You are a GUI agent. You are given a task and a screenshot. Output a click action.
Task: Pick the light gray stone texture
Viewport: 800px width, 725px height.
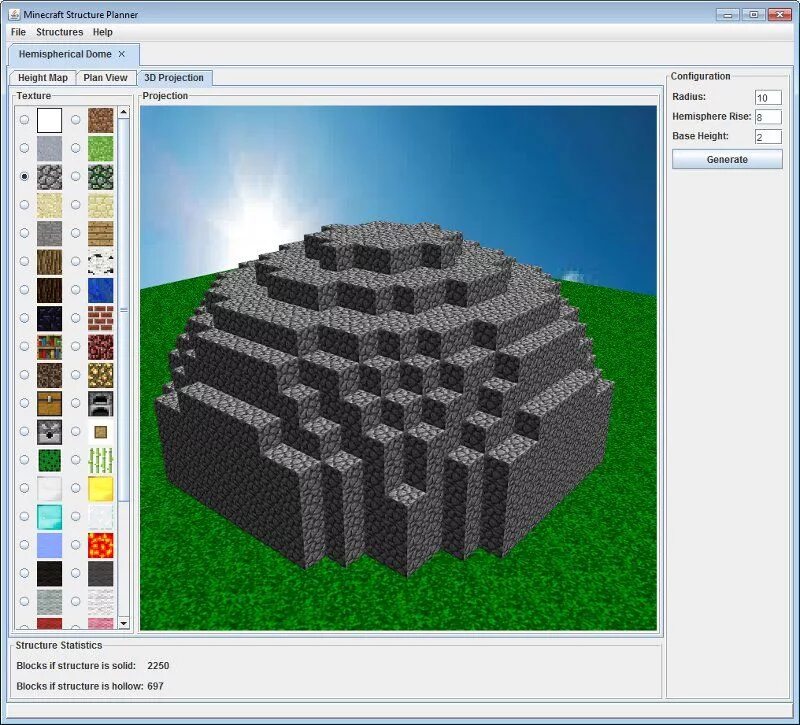point(49,148)
